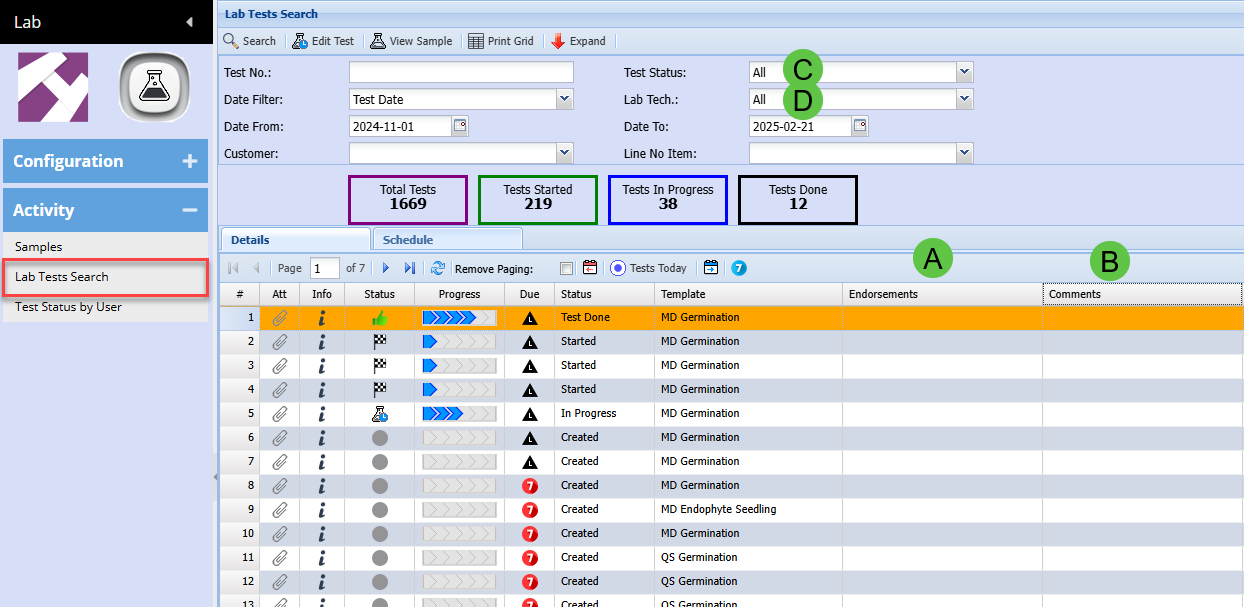
Task: Click the progress bar in row 1
Action: tap(459, 318)
